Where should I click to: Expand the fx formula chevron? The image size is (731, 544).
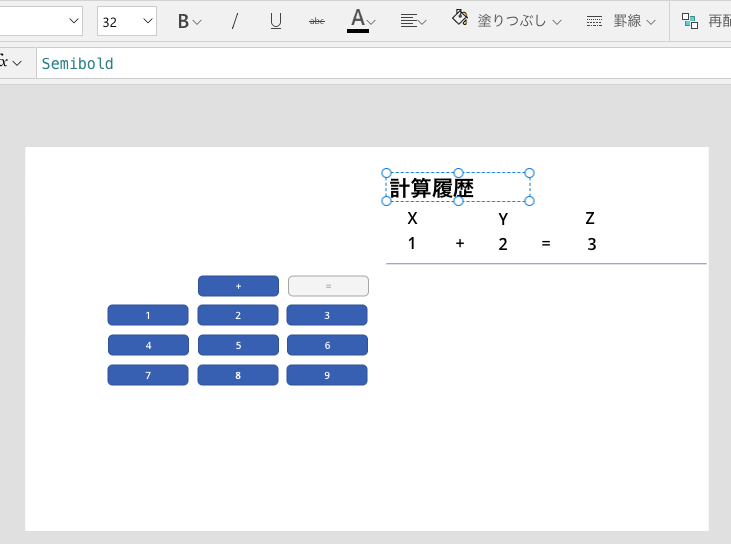click(x=17, y=63)
